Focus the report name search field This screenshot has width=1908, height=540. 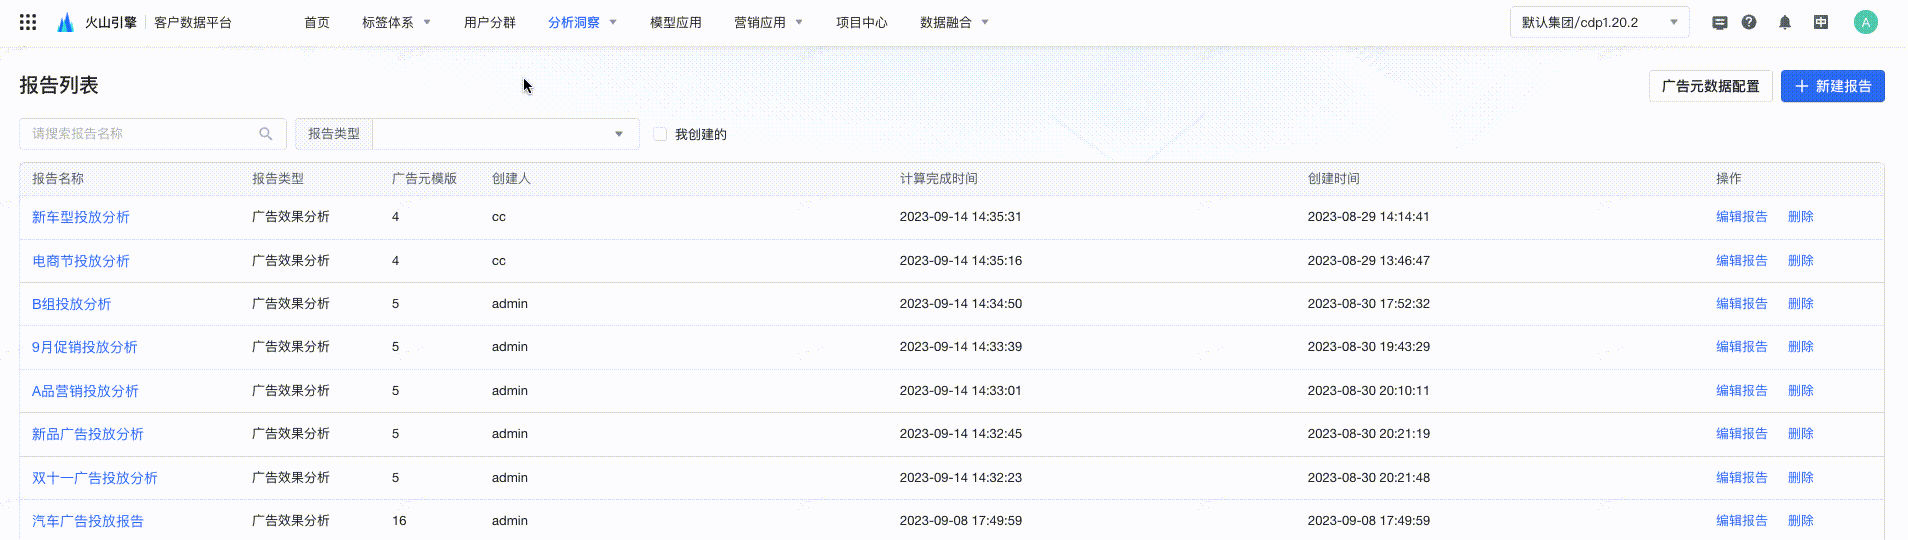coord(140,134)
